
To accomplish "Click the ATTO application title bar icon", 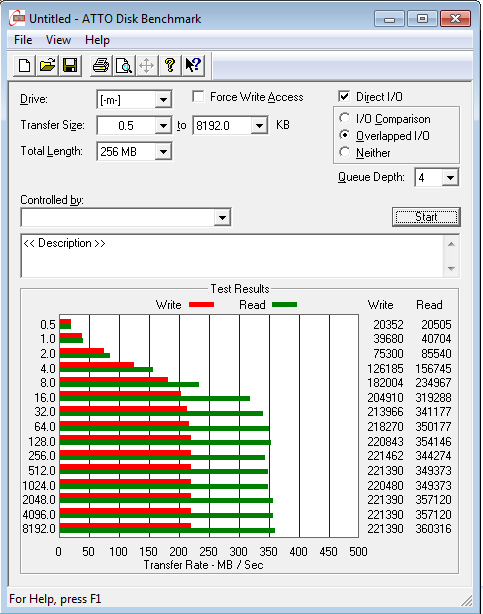I will pos(17,18).
